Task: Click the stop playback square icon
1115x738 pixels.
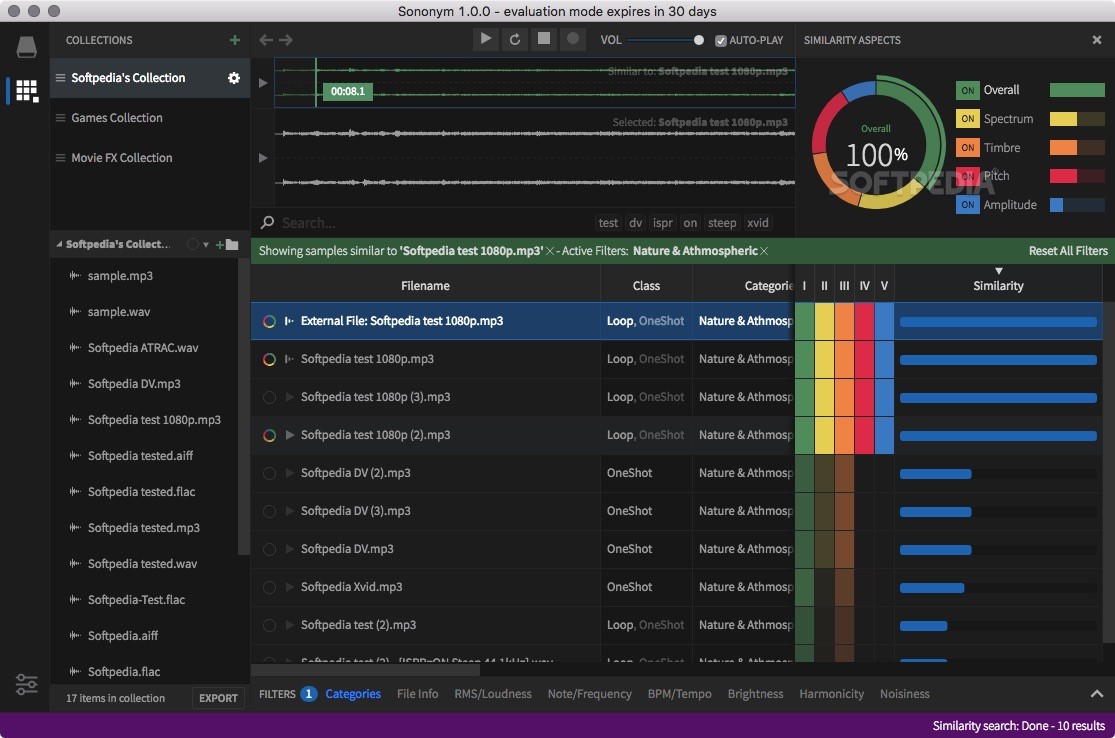Action: point(544,39)
